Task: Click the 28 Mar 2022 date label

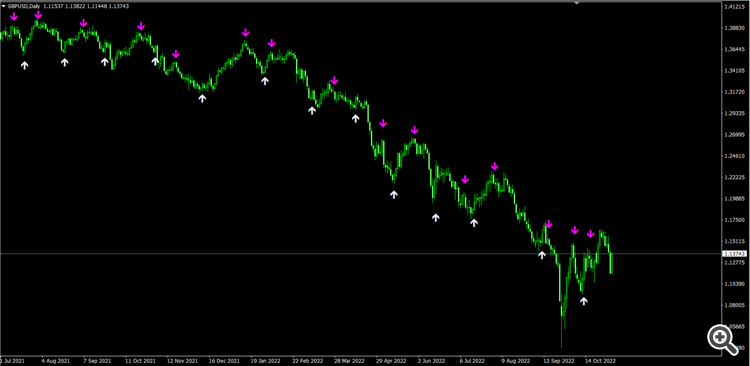Action: coord(350,361)
